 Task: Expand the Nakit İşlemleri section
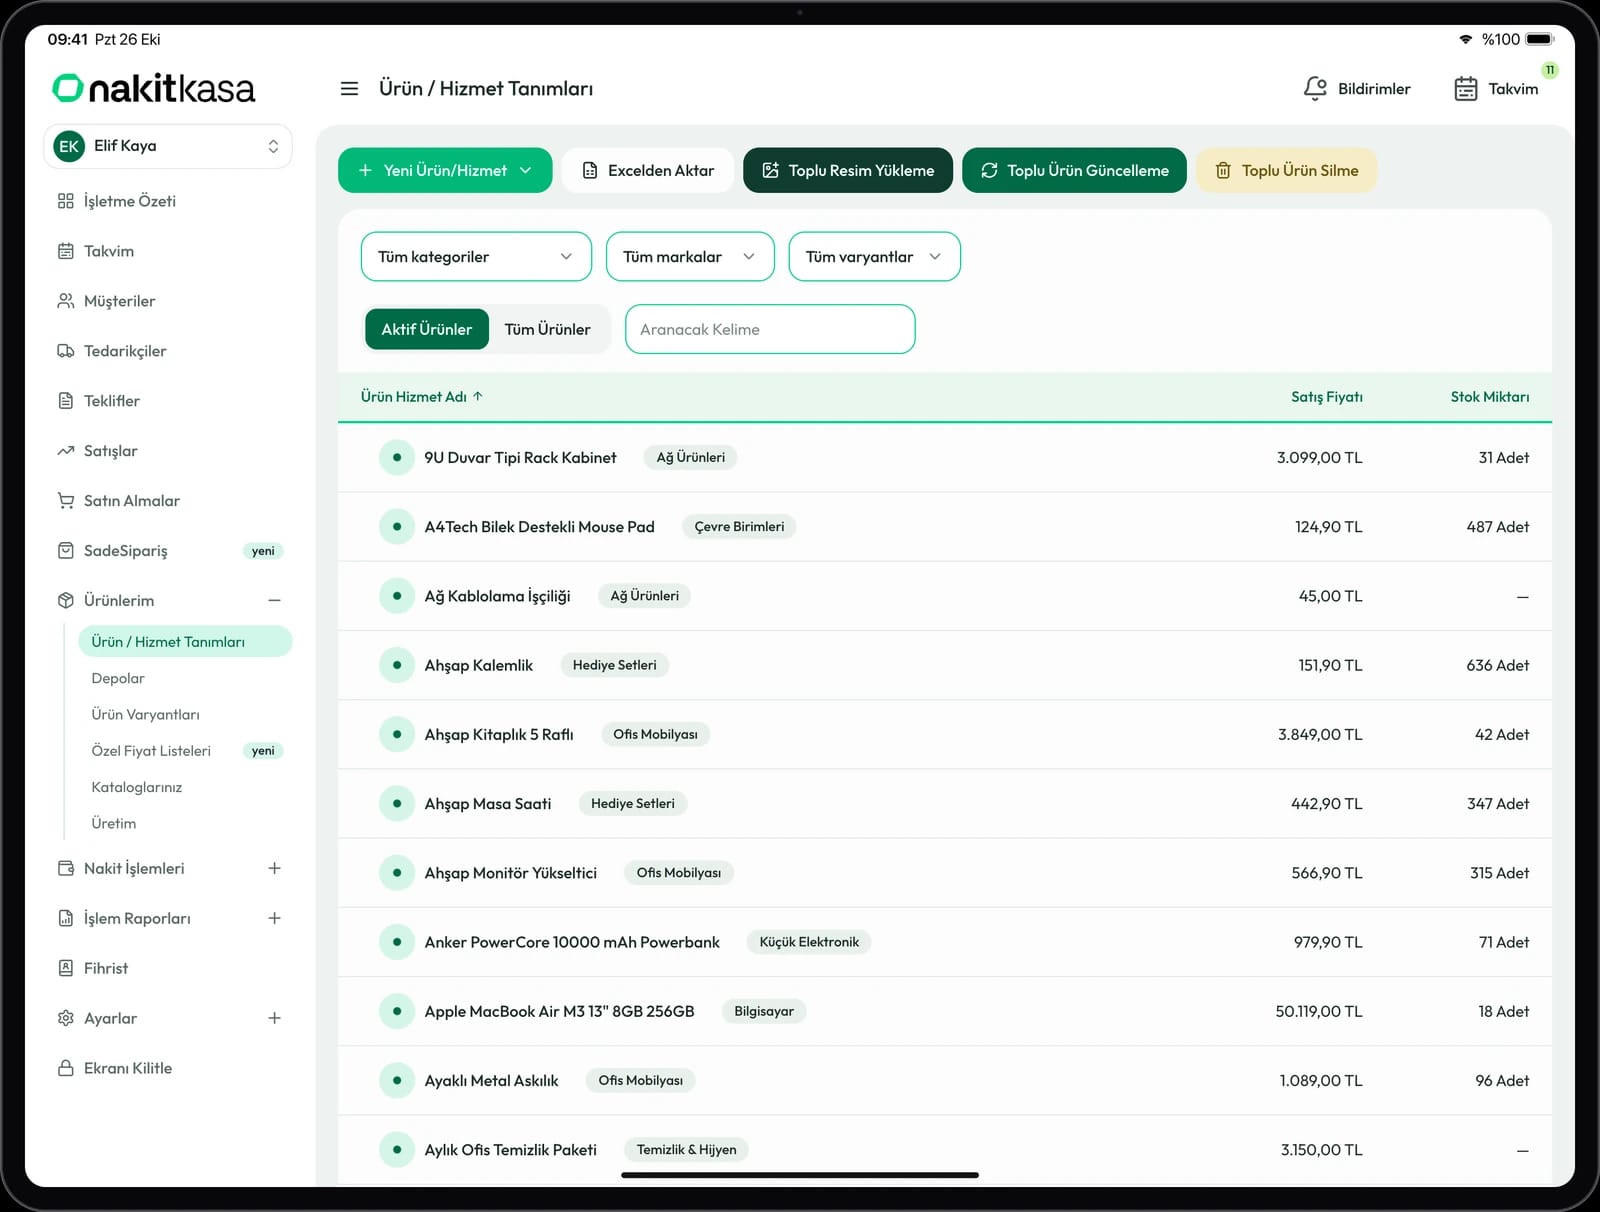point(274,868)
